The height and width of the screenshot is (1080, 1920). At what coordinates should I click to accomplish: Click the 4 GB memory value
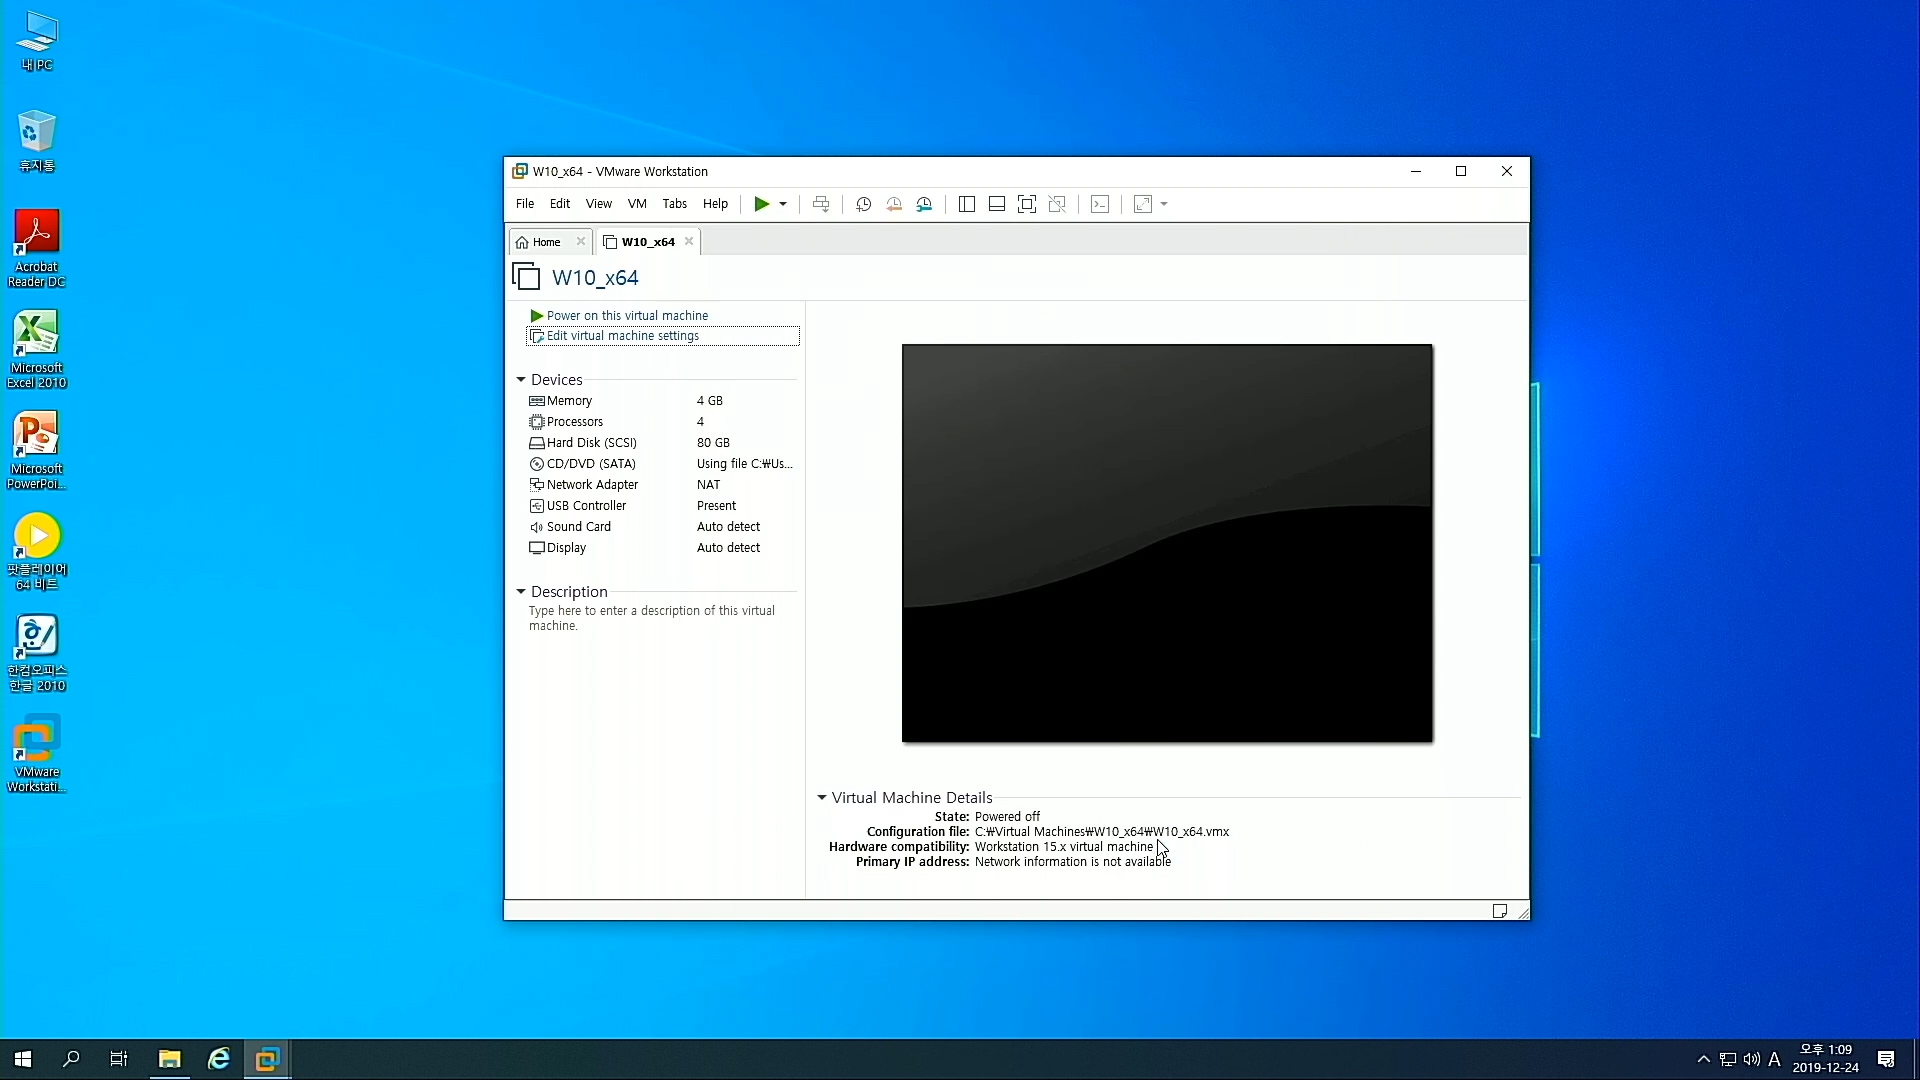click(x=710, y=401)
